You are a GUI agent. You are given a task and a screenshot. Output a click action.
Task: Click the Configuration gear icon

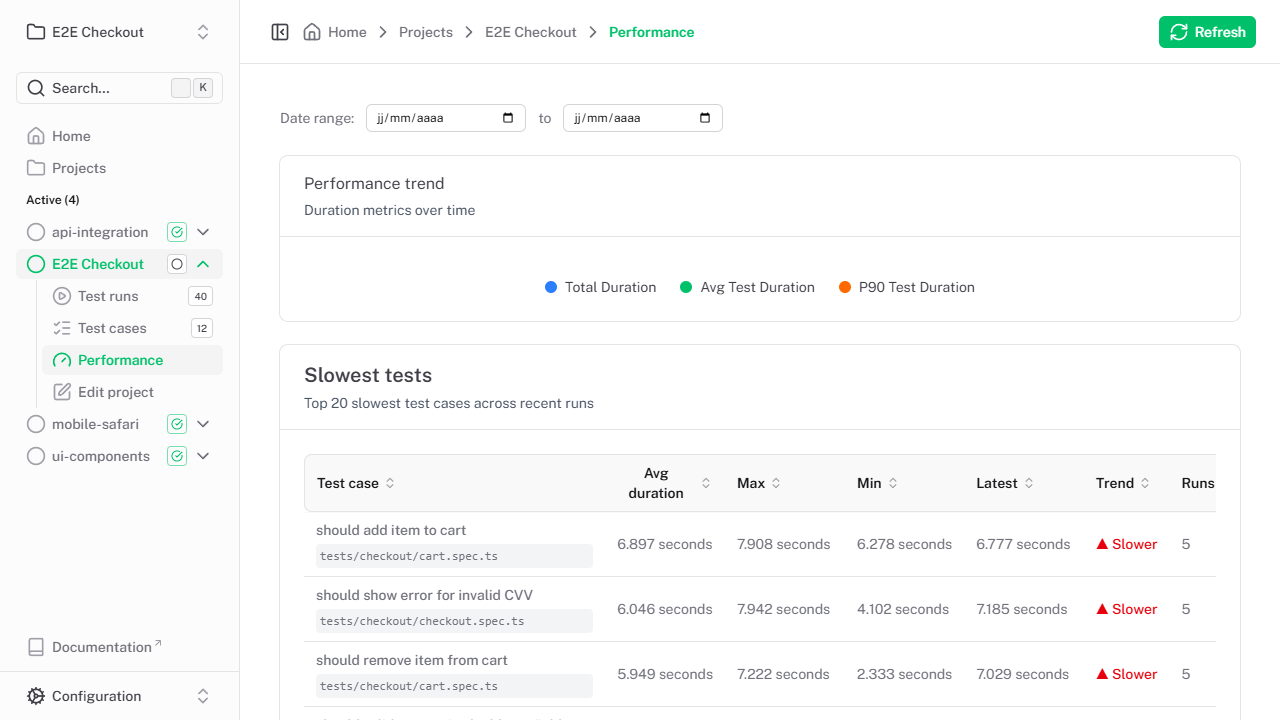pyautogui.click(x=36, y=696)
